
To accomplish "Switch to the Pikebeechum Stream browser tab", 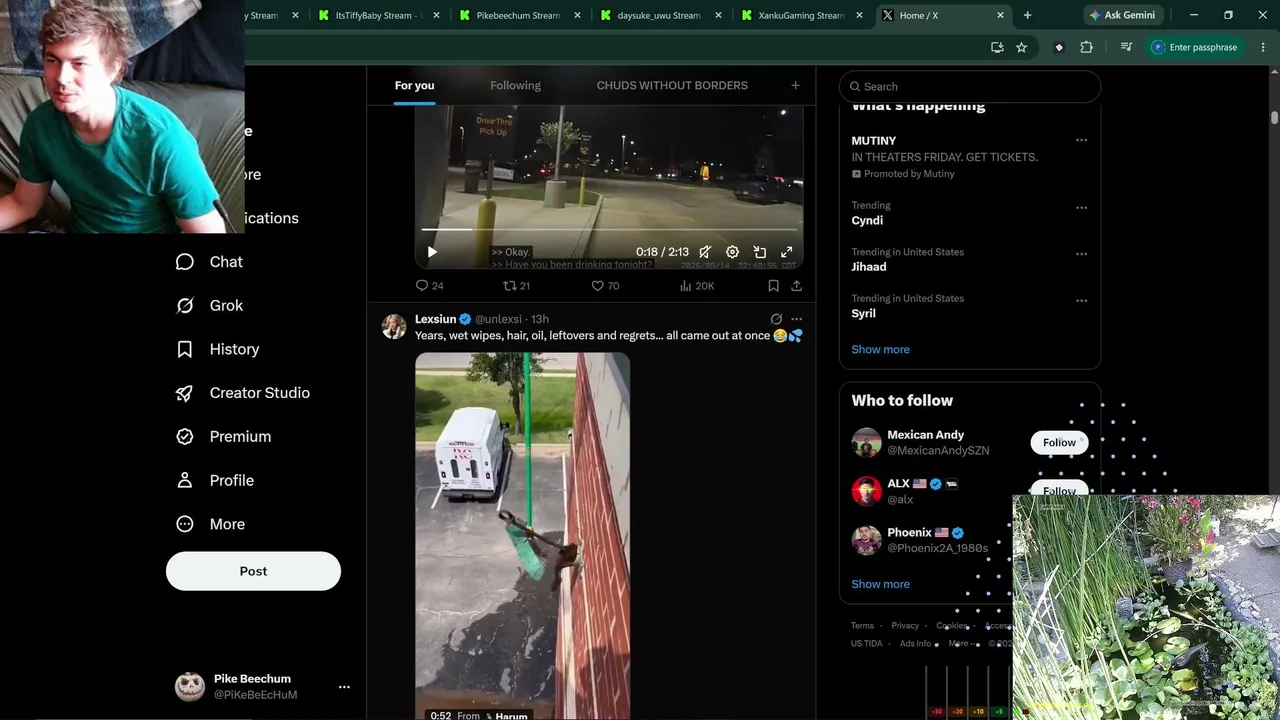I will 518,15.
